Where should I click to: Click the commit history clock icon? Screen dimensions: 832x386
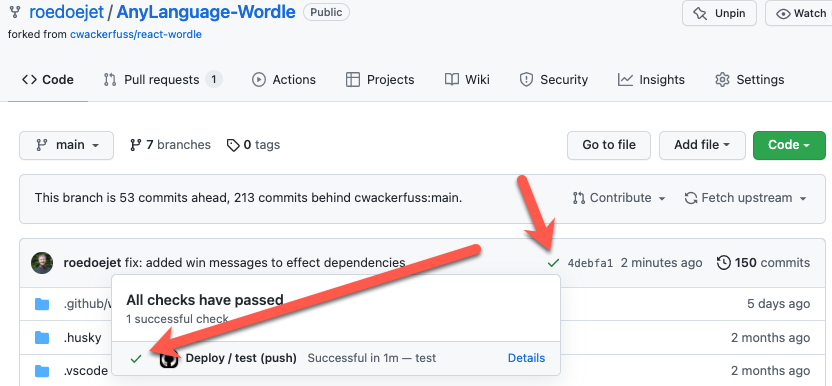pyautogui.click(x=723, y=262)
